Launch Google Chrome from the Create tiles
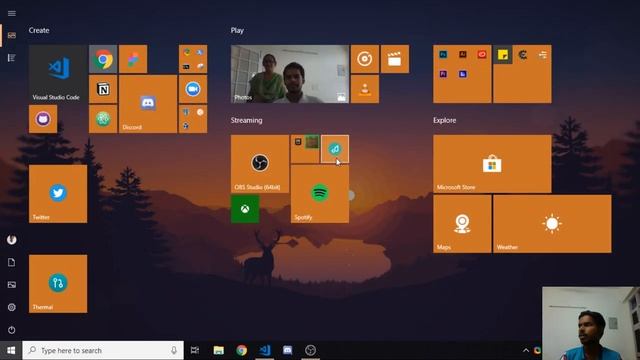Viewport: 640px width, 360px height. point(103,59)
